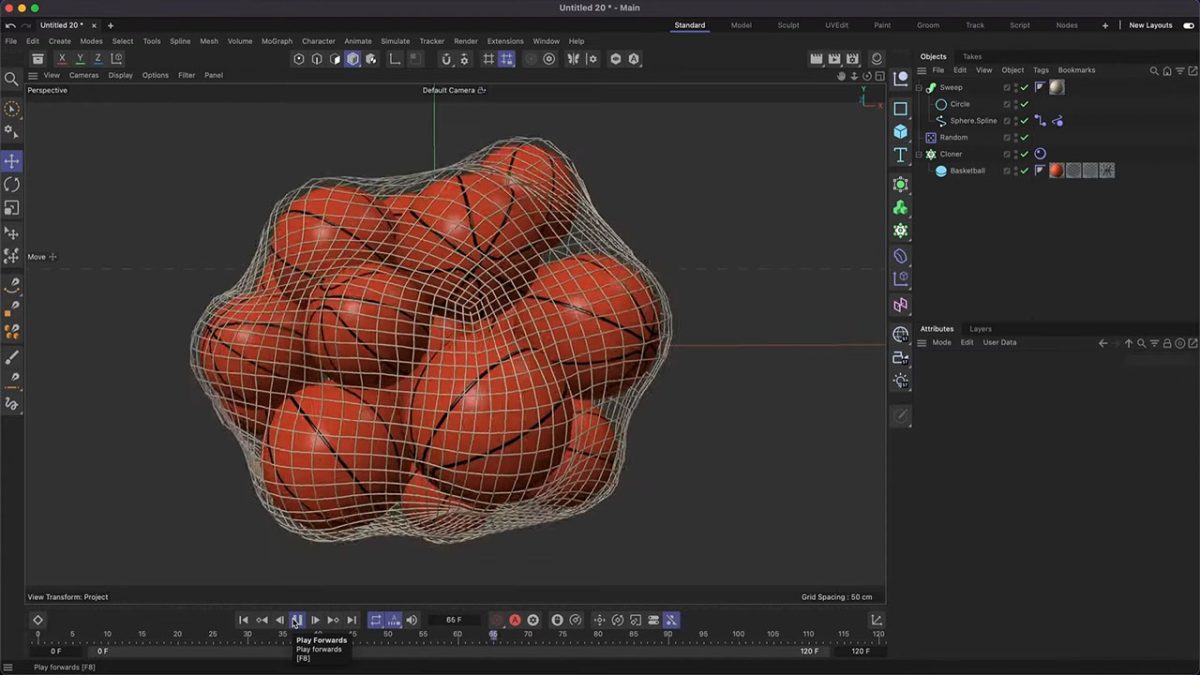Open the MoGraph menu in the menu bar
Image resolution: width=1200 pixels, height=675 pixels.
click(x=276, y=41)
